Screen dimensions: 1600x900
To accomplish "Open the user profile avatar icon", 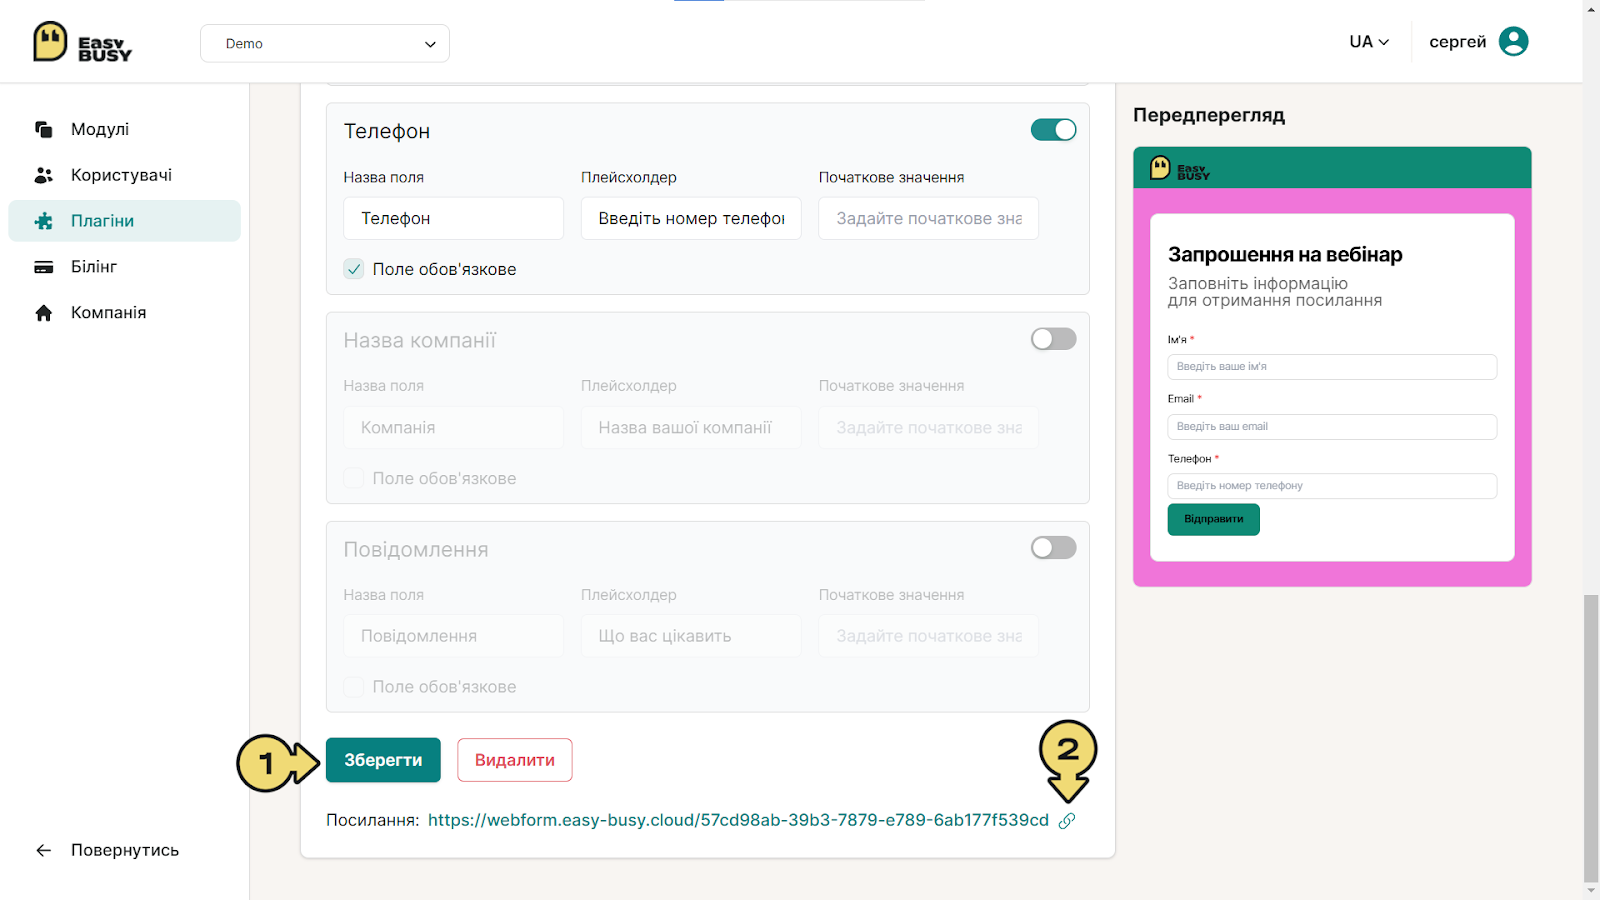I will 1513,41.
